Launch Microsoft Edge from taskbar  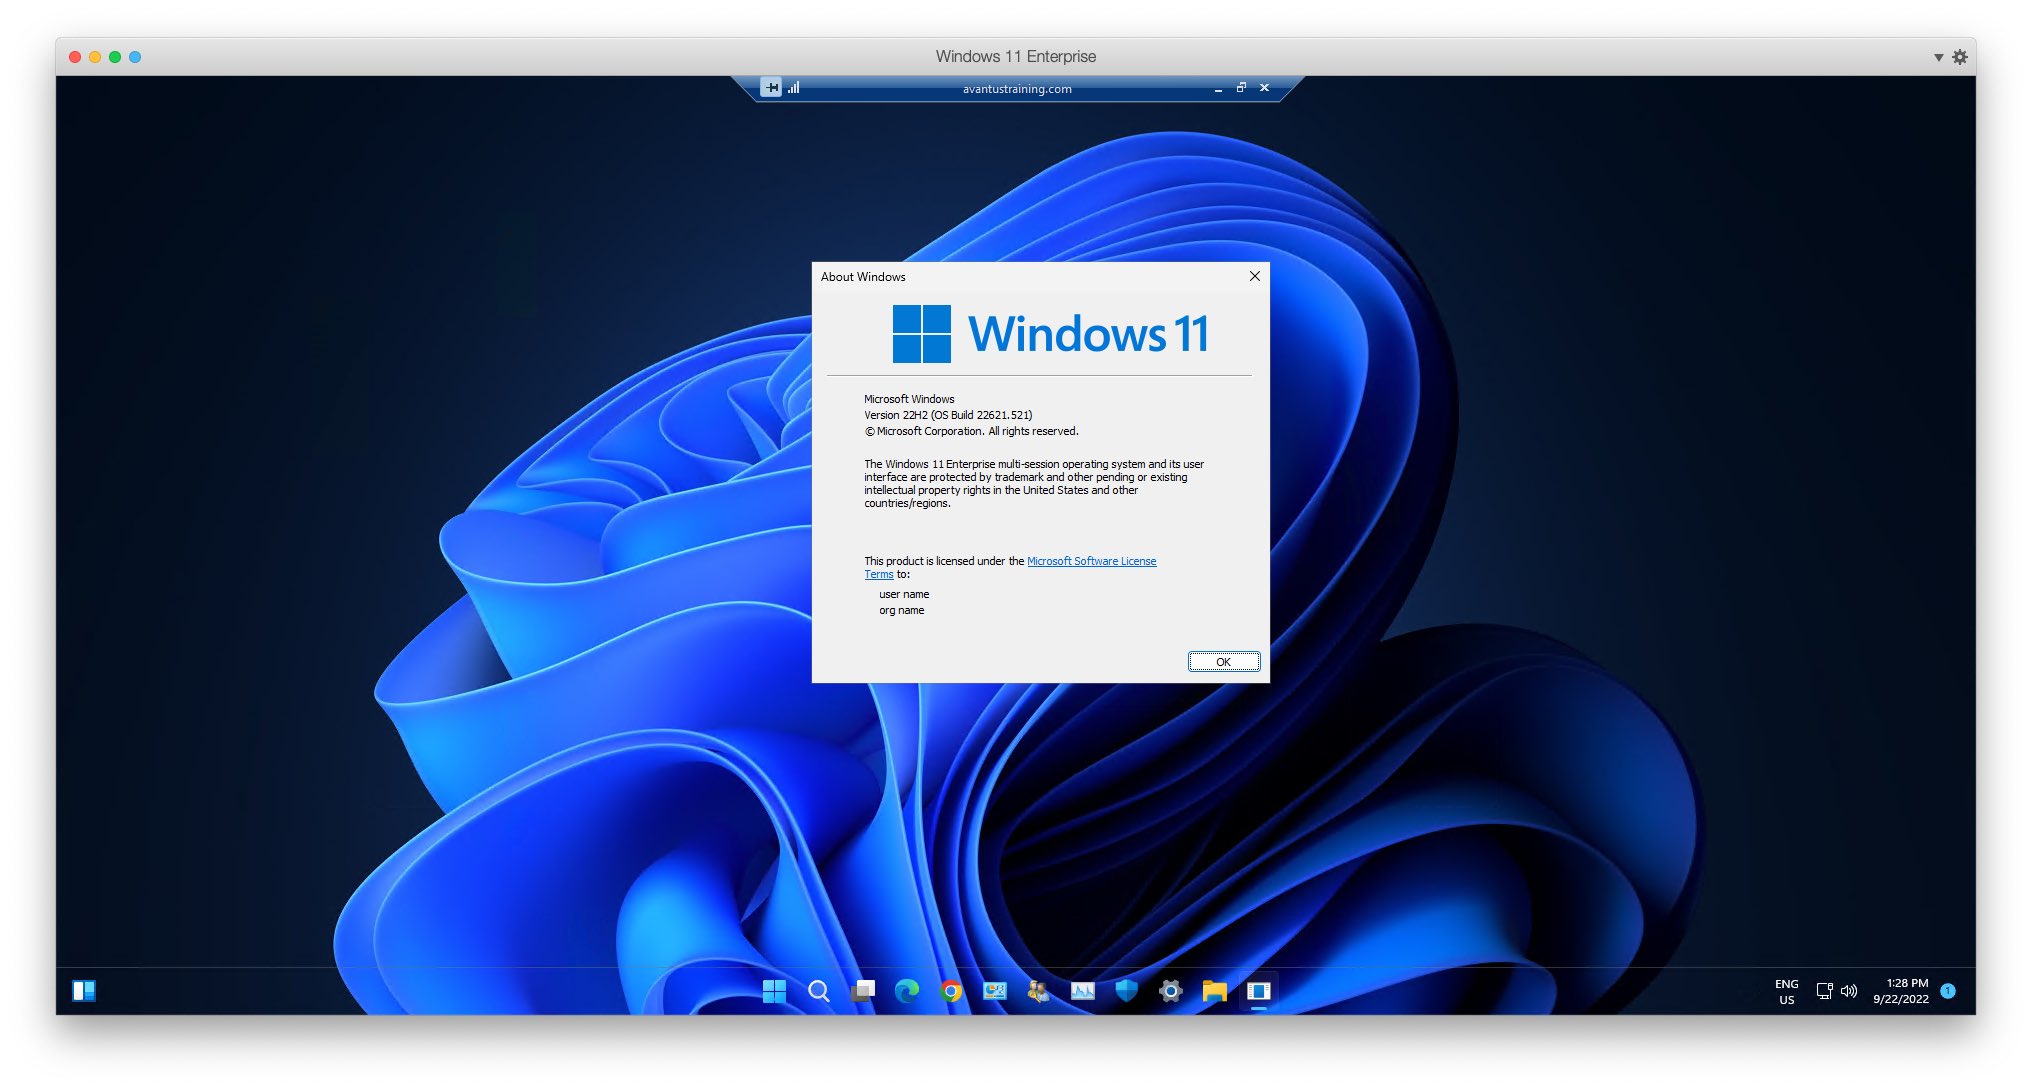[x=907, y=991]
